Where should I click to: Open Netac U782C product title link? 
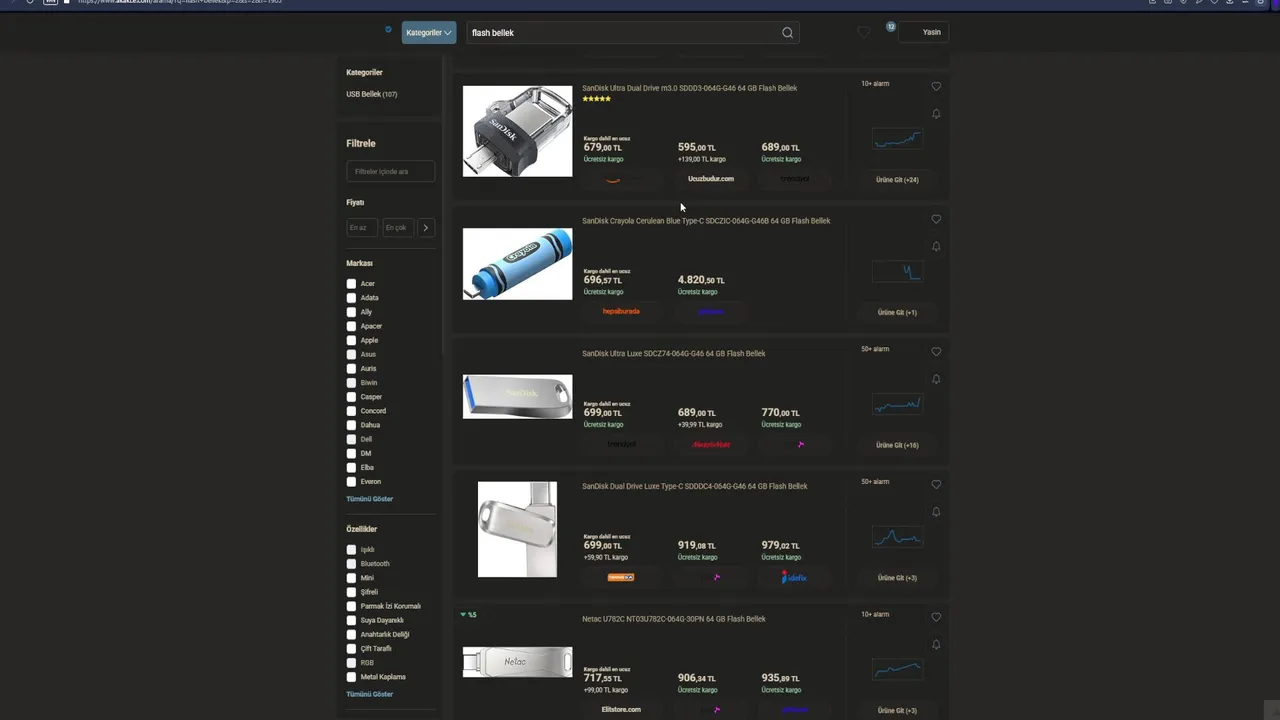click(674, 619)
